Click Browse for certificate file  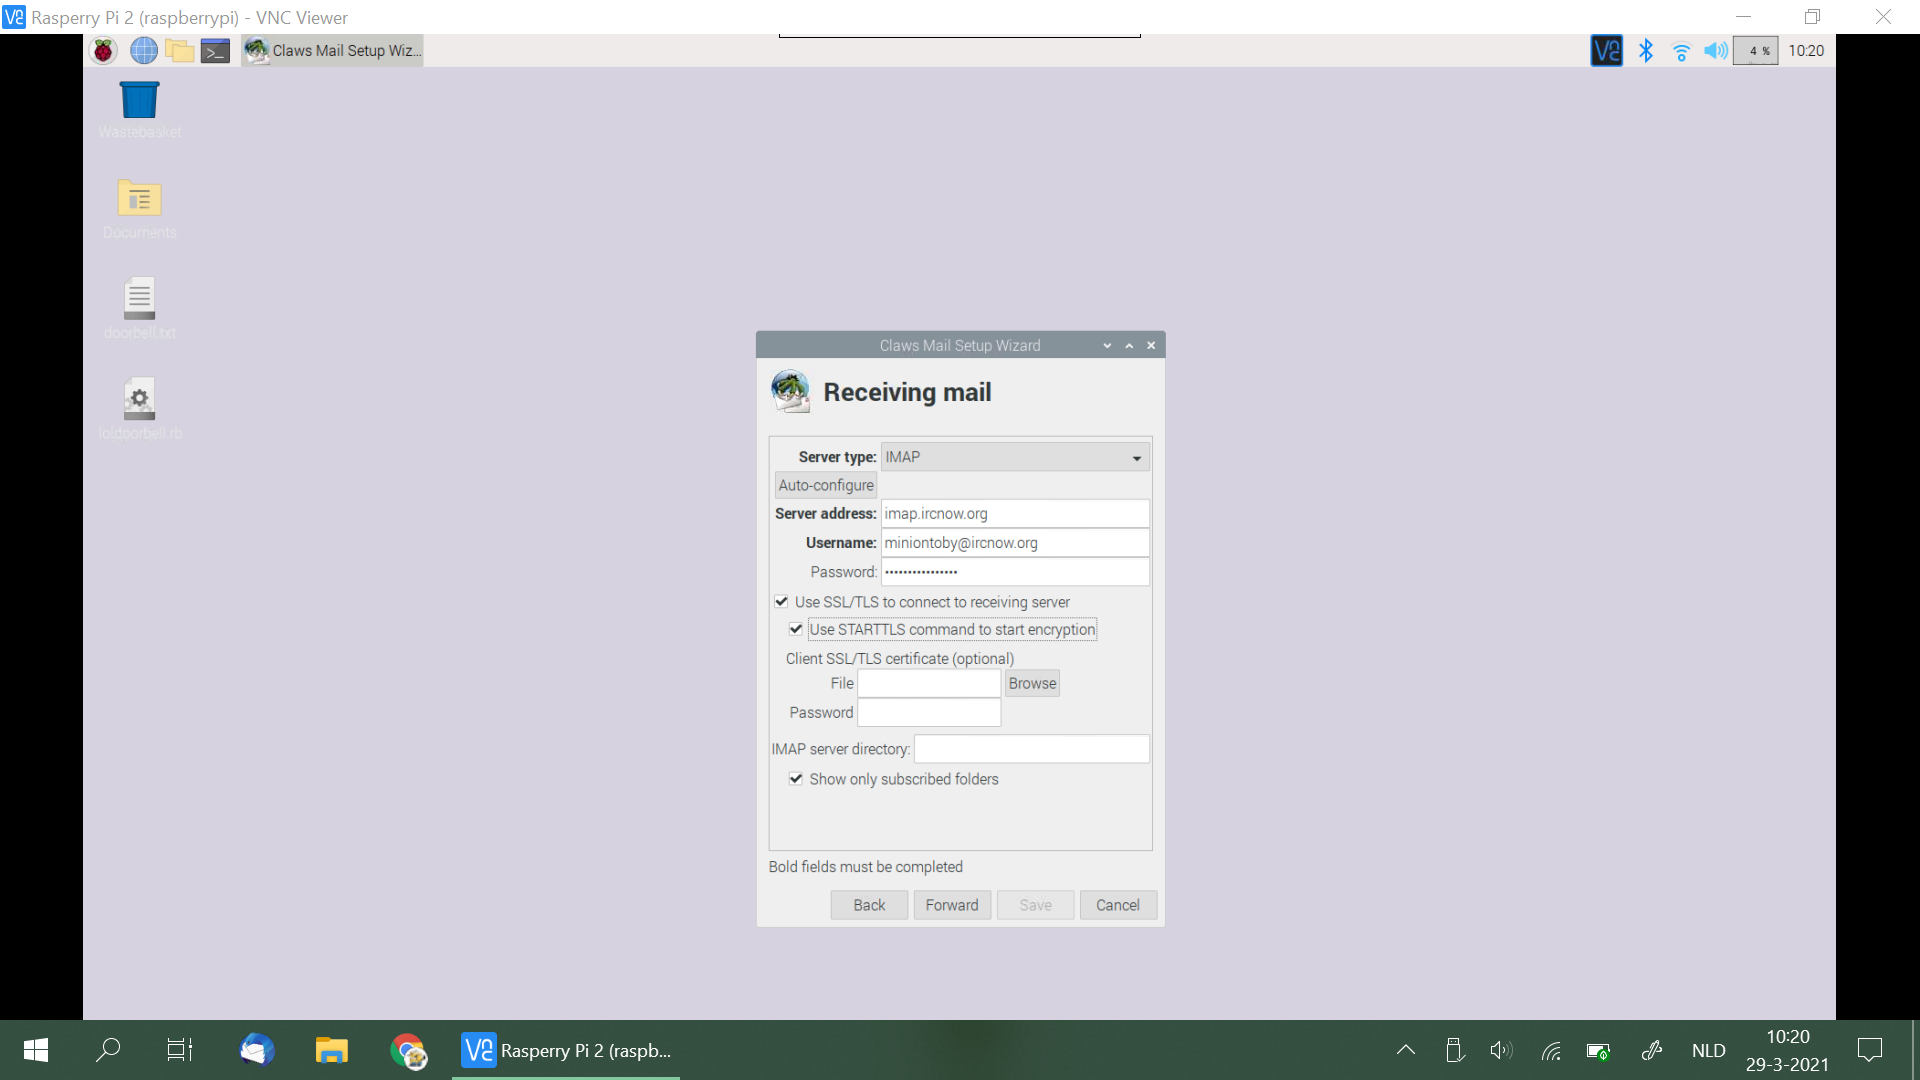(x=1032, y=683)
